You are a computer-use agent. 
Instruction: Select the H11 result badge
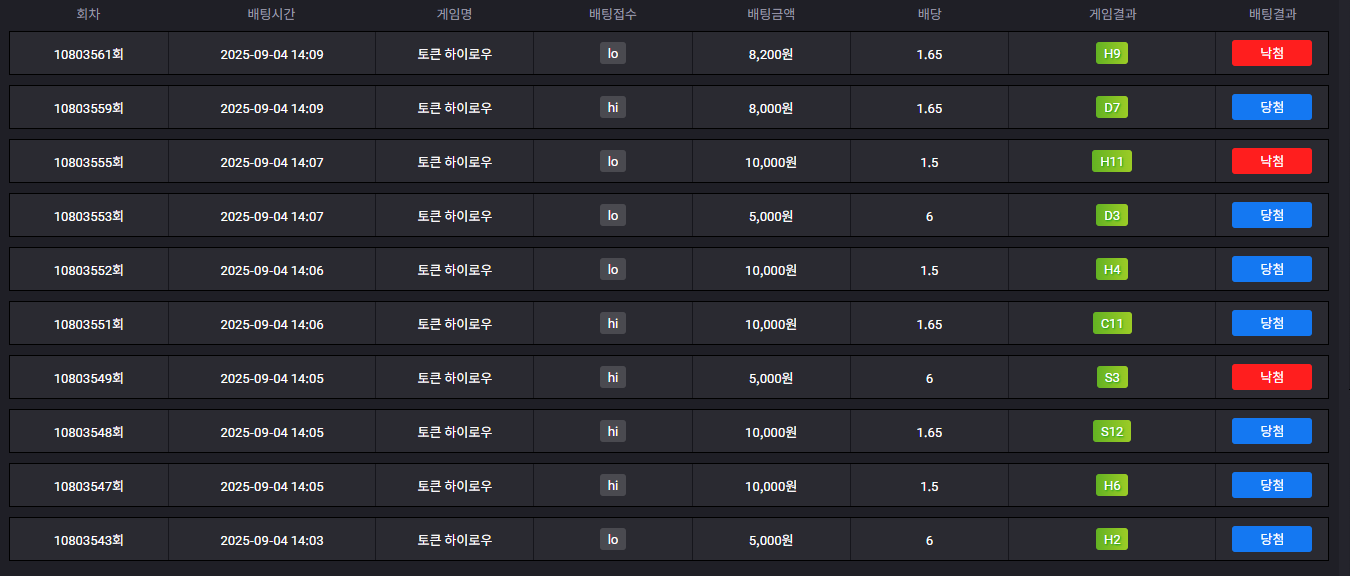(x=1112, y=161)
